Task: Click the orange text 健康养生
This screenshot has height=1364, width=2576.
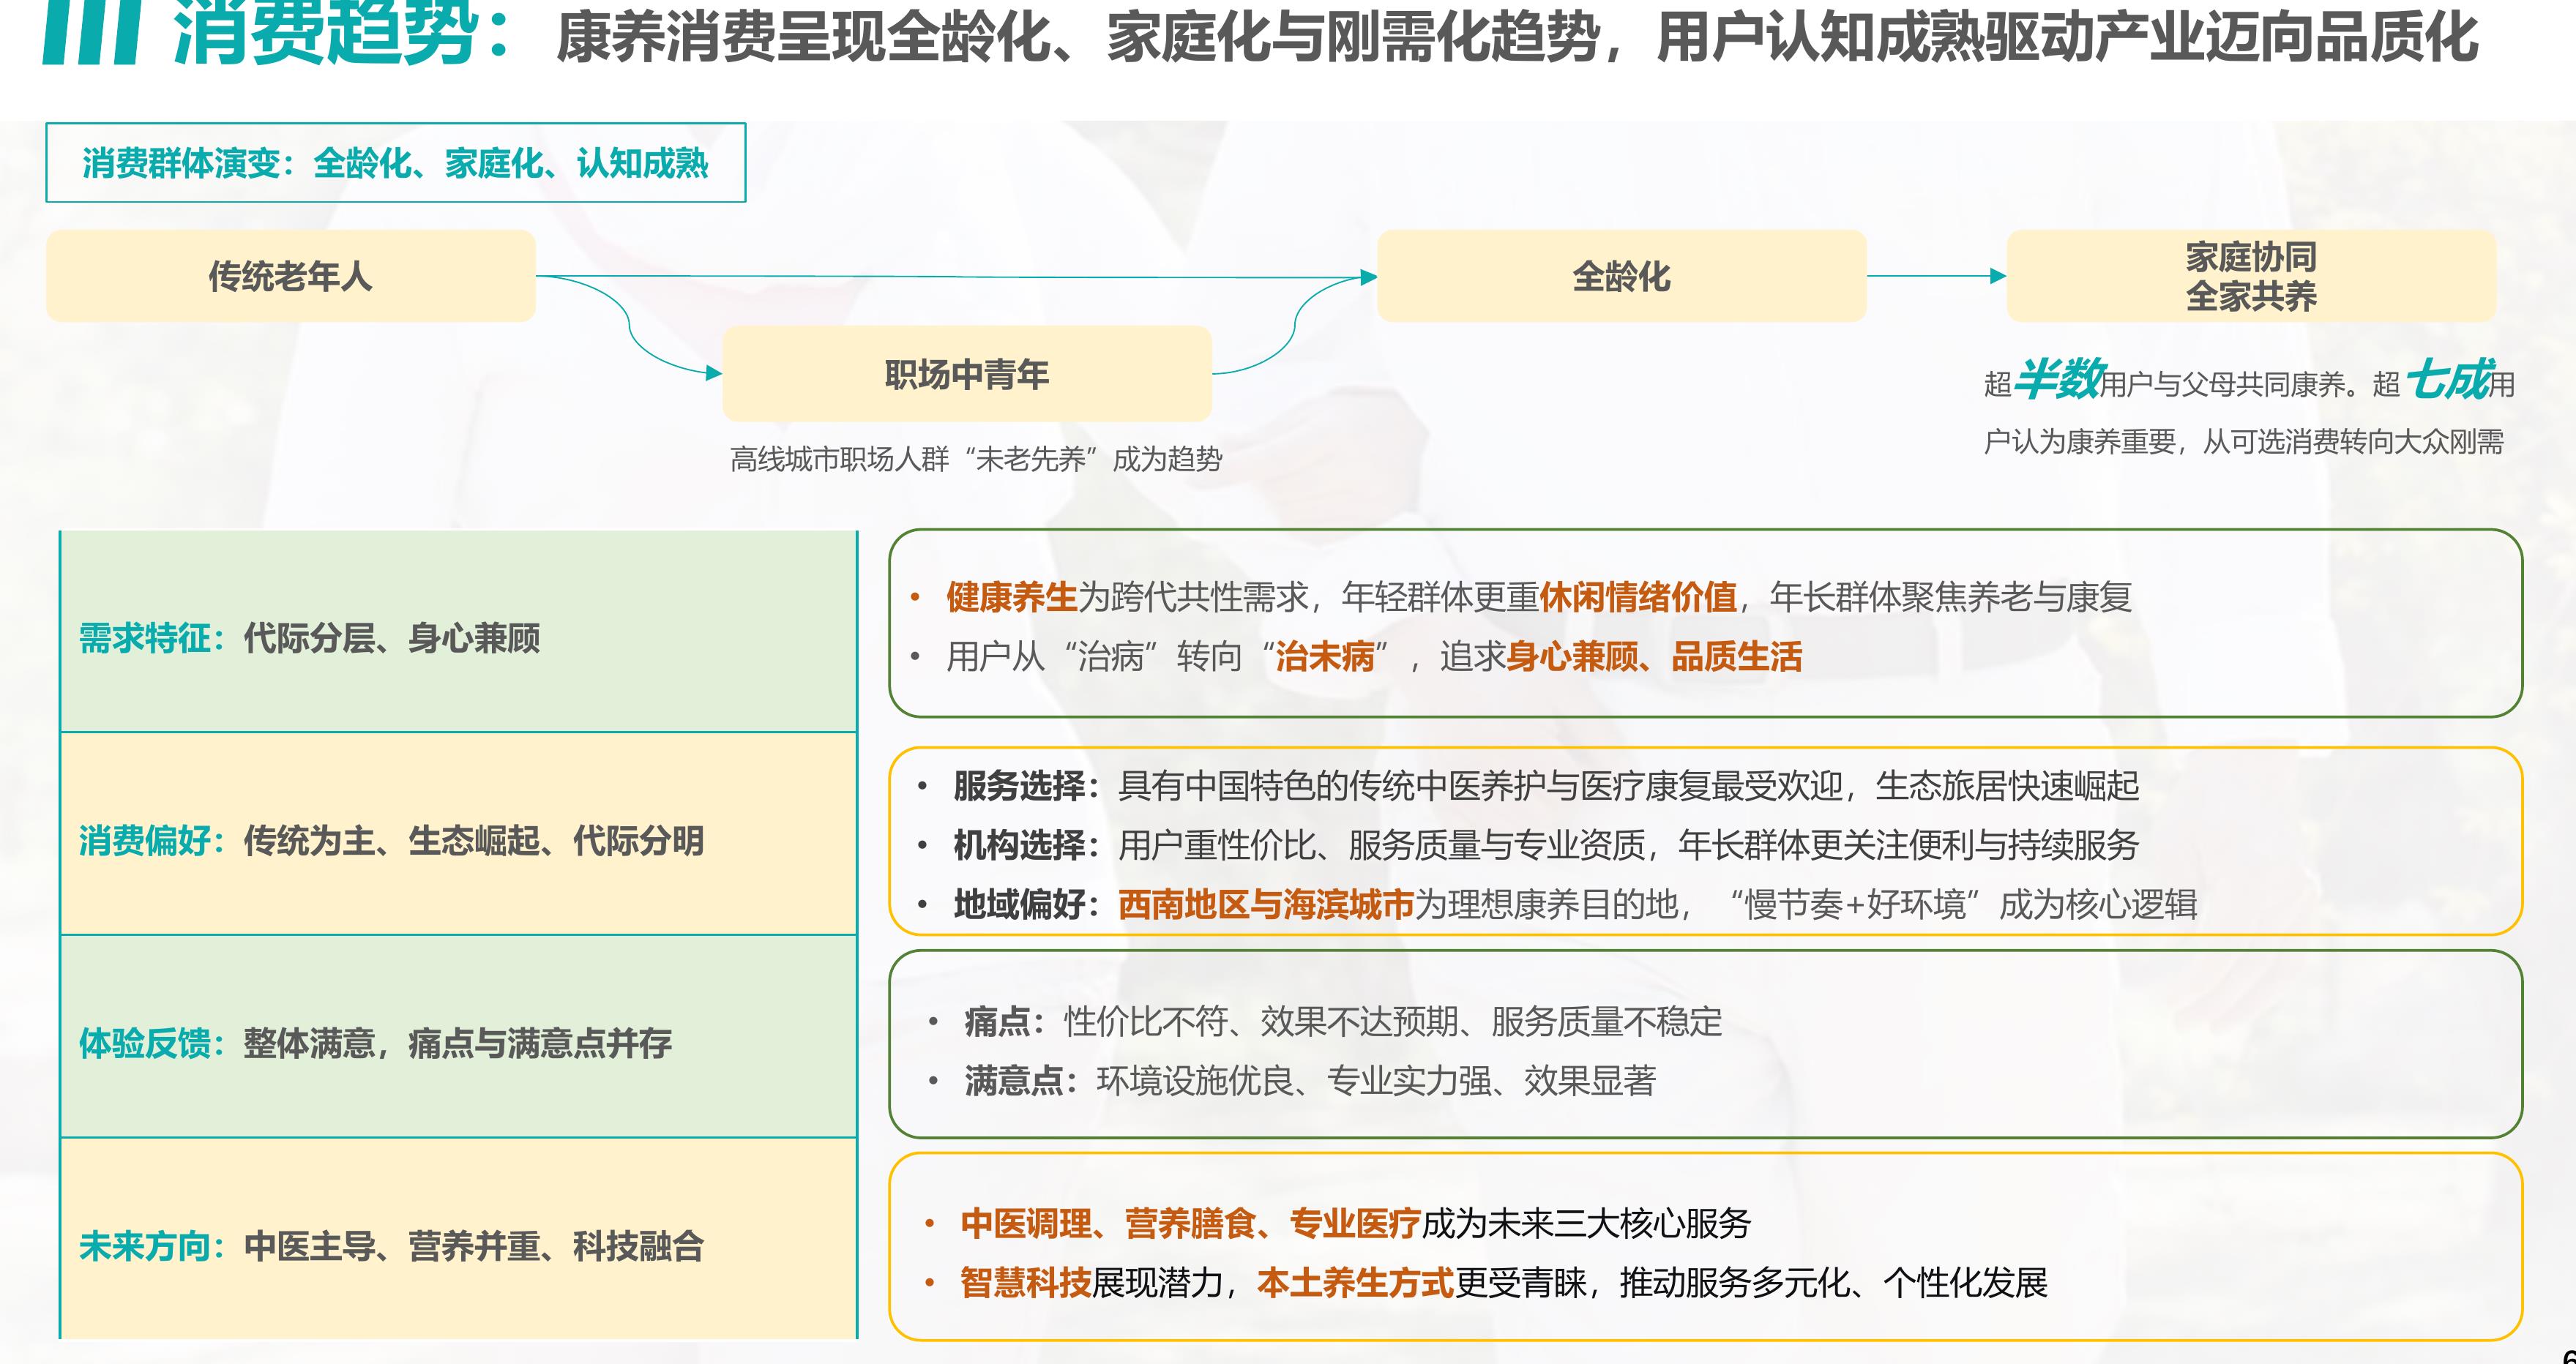Action: (1011, 597)
